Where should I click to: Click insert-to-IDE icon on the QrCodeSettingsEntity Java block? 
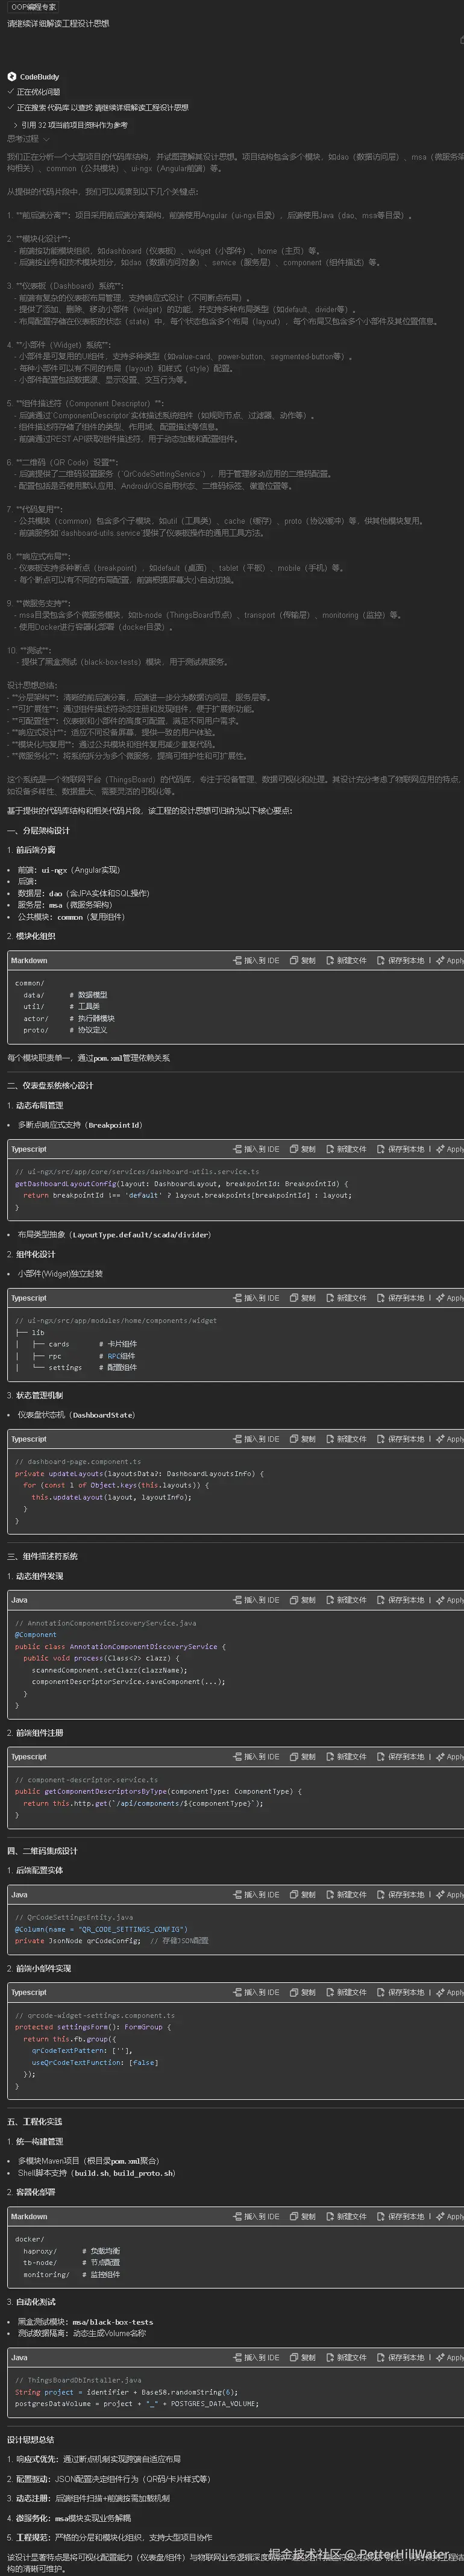click(x=238, y=1895)
